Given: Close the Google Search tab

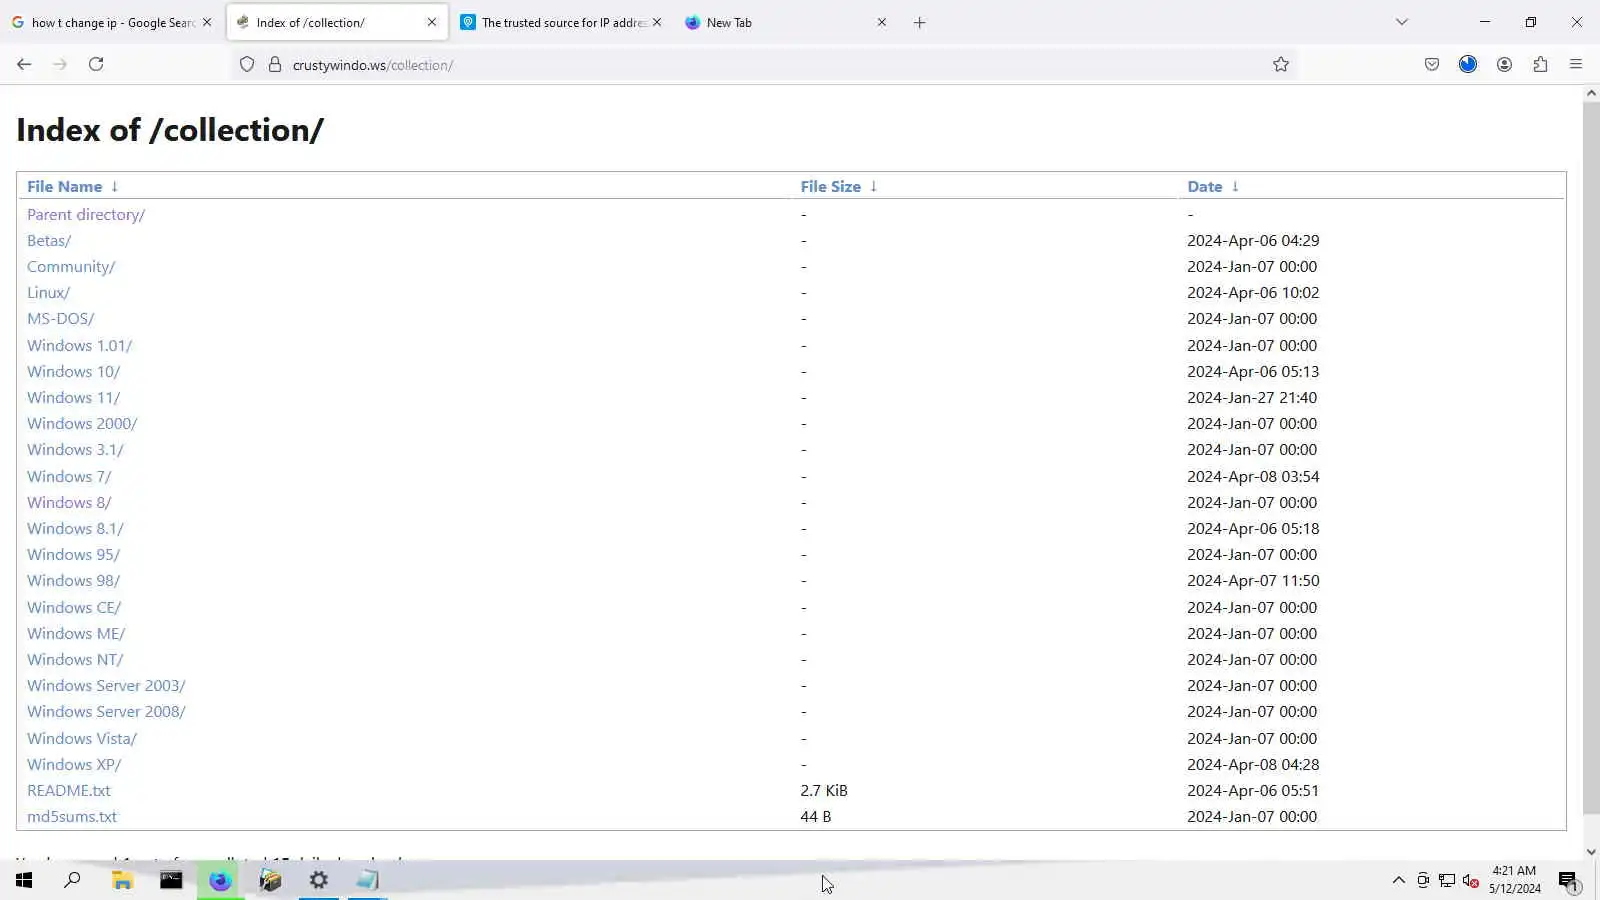Looking at the screenshot, I should click(x=207, y=22).
